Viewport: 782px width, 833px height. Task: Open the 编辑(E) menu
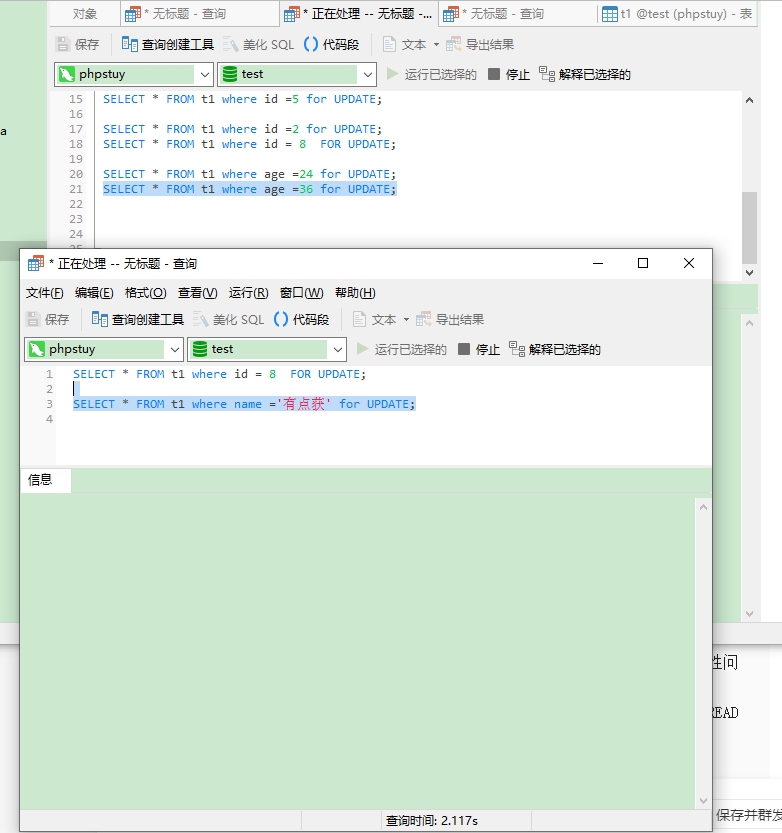click(94, 293)
